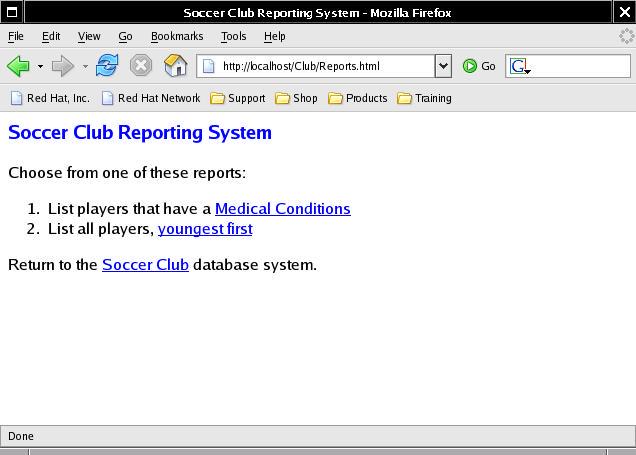636x455 pixels.
Task: Expand the URL history dropdown
Action: pyautogui.click(x=443, y=66)
